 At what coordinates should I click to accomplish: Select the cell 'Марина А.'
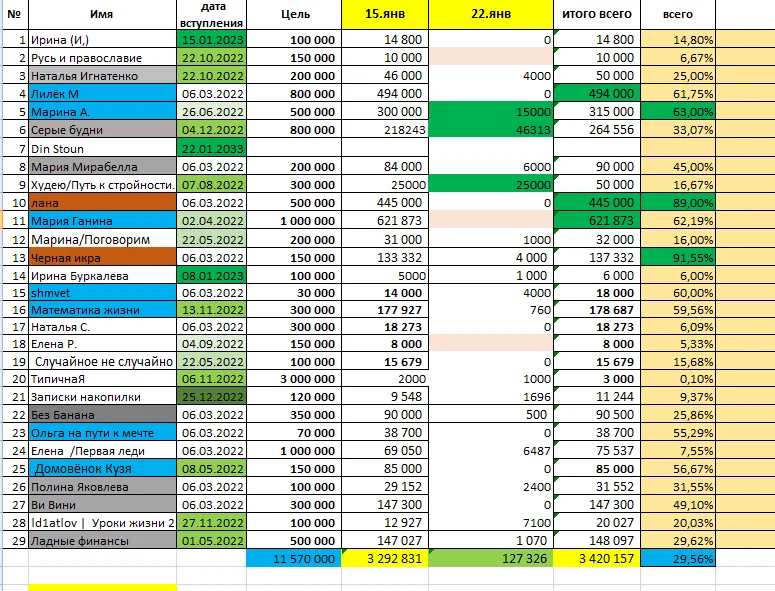(x=102, y=112)
